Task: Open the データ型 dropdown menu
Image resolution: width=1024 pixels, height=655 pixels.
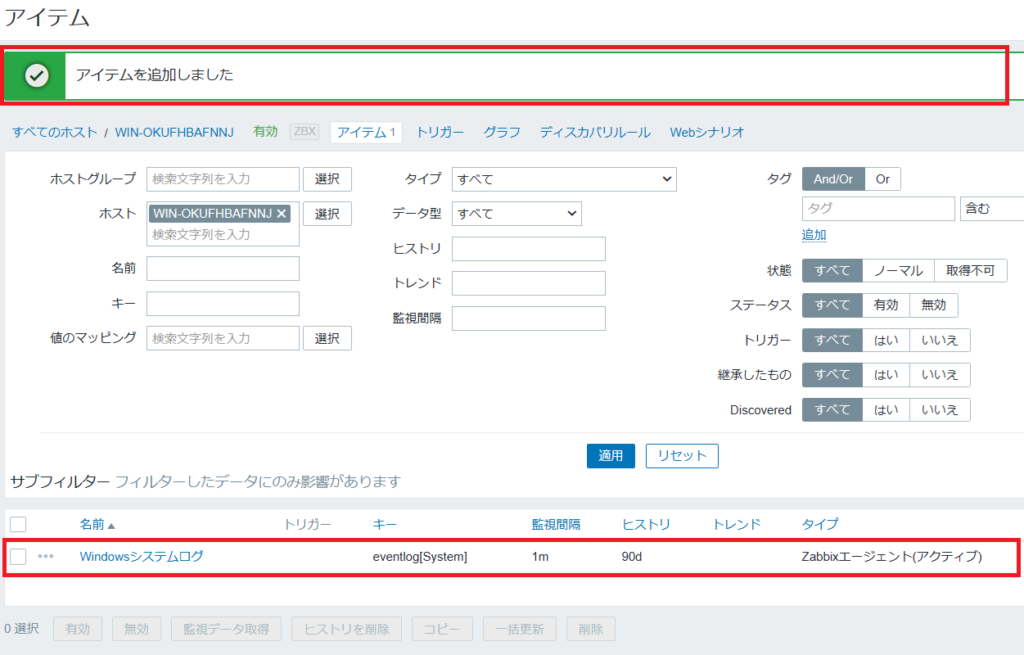Action: click(516, 213)
